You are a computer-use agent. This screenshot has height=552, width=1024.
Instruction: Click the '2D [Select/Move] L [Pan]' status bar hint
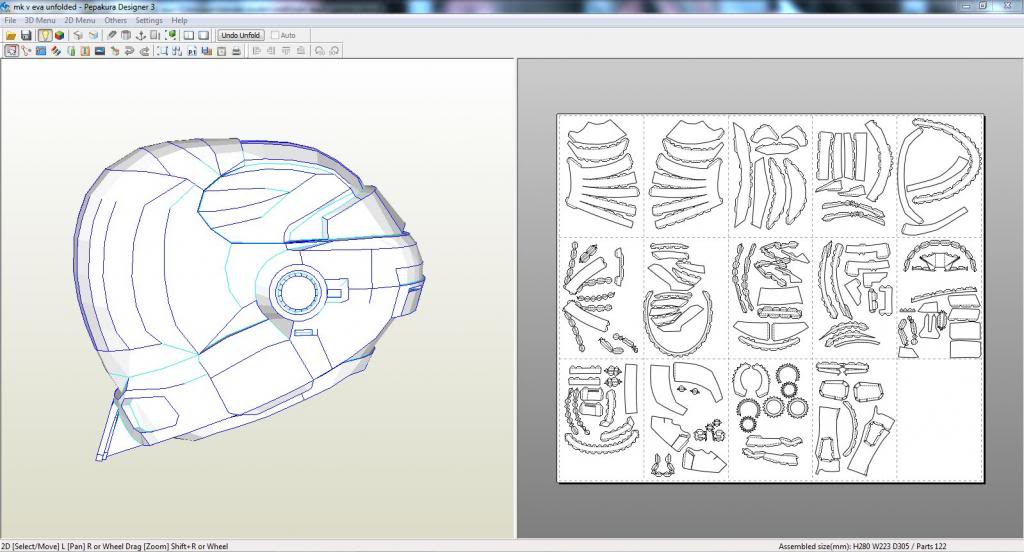[x=43, y=546]
